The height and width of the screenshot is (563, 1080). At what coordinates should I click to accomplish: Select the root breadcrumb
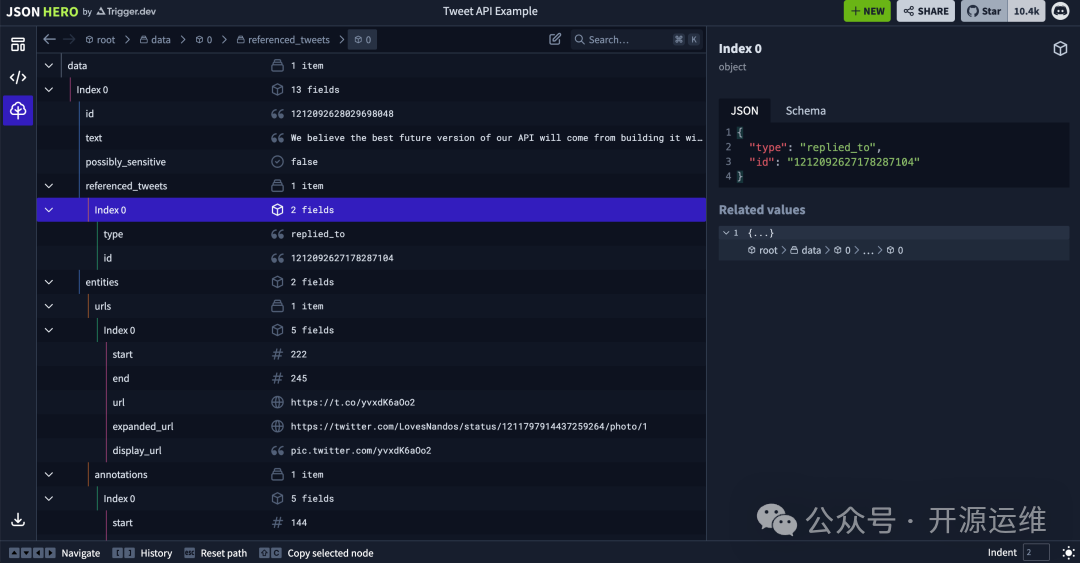pos(100,40)
